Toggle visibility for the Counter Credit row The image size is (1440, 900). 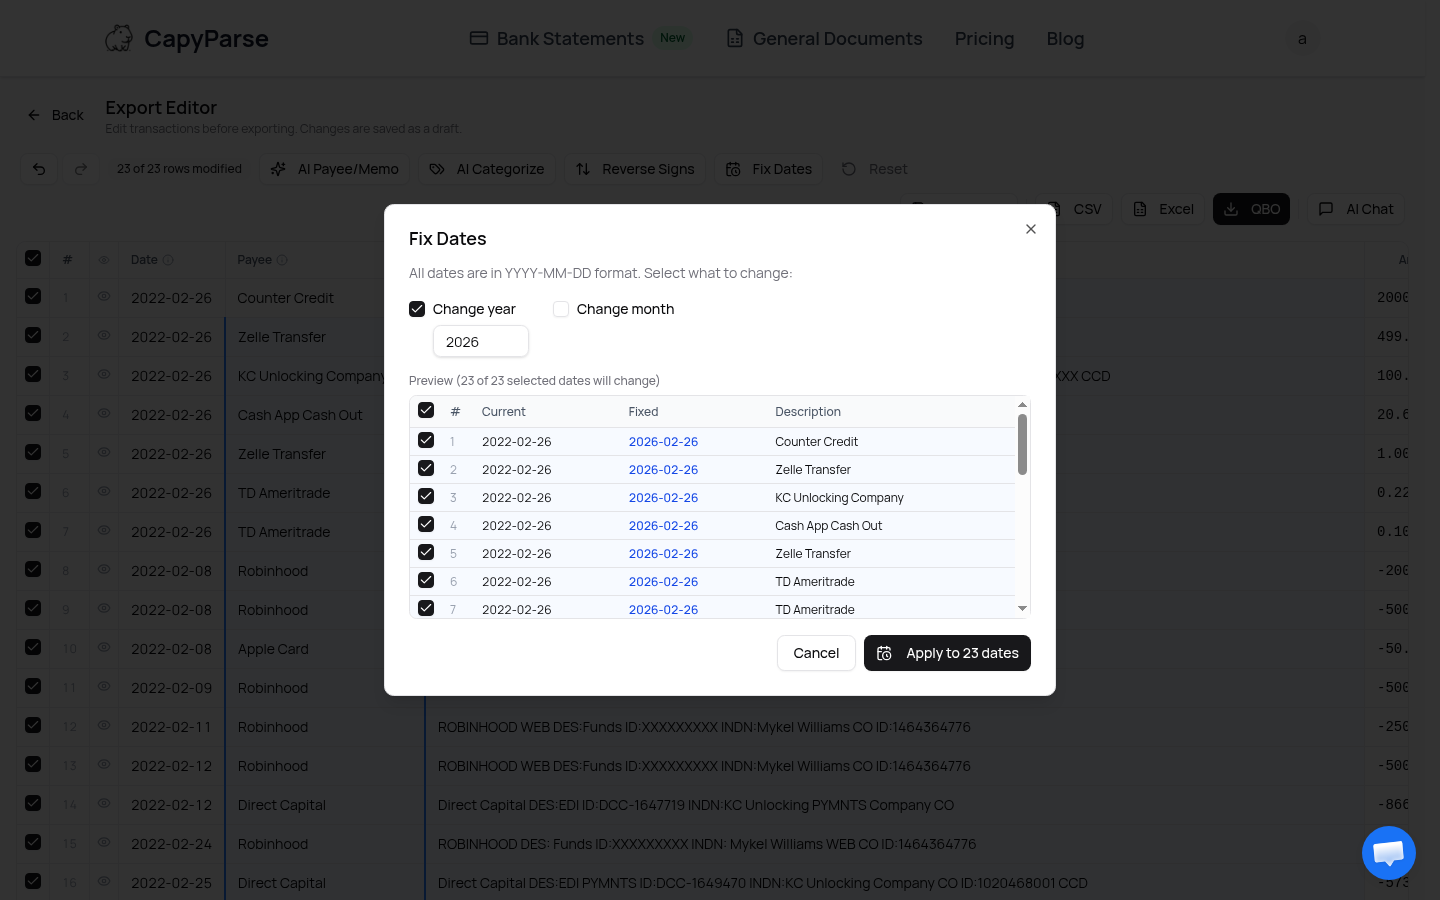click(104, 298)
